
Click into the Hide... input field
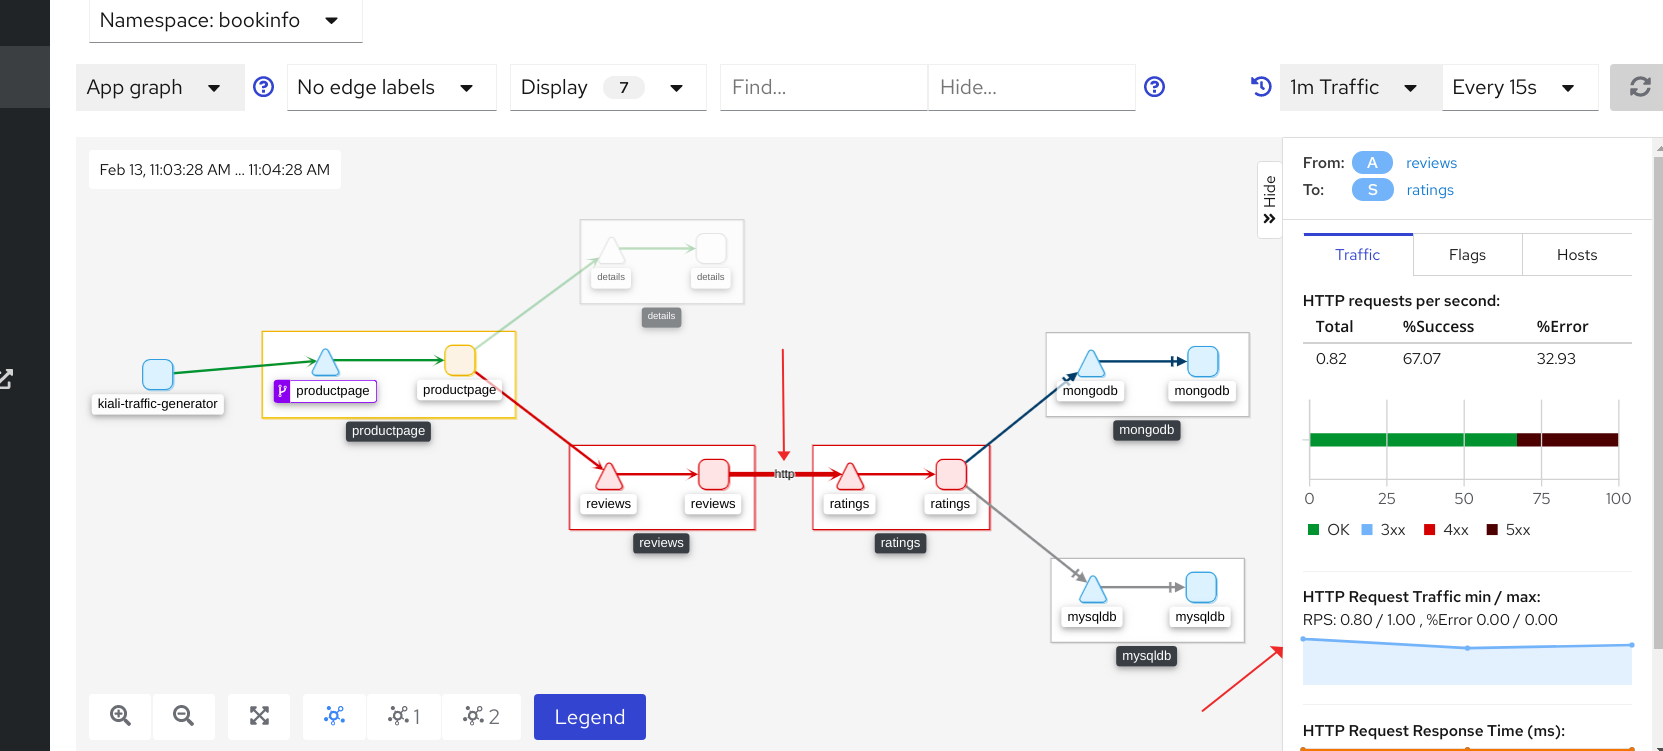(1032, 87)
